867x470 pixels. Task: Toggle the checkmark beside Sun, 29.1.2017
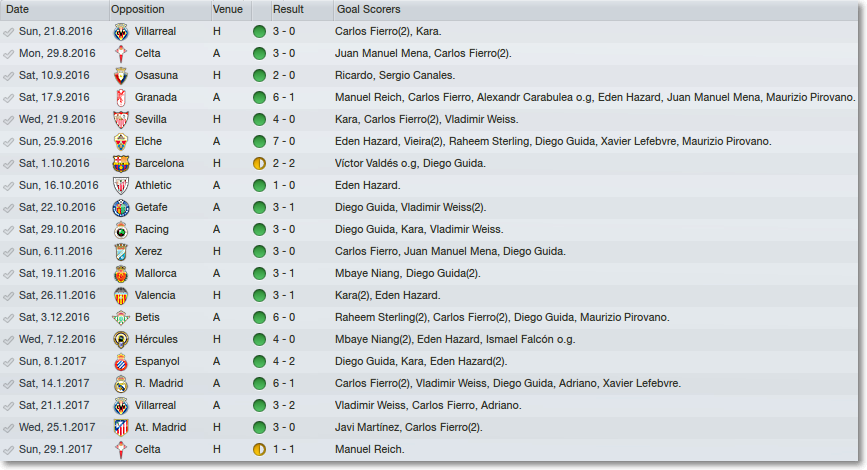pyautogui.click(x=8, y=450)
